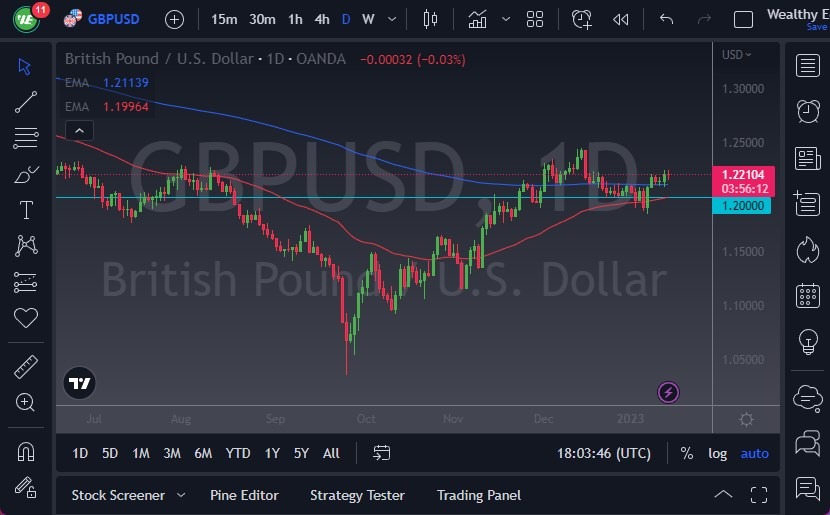Open the USD currency dropdown

point(736,55)
